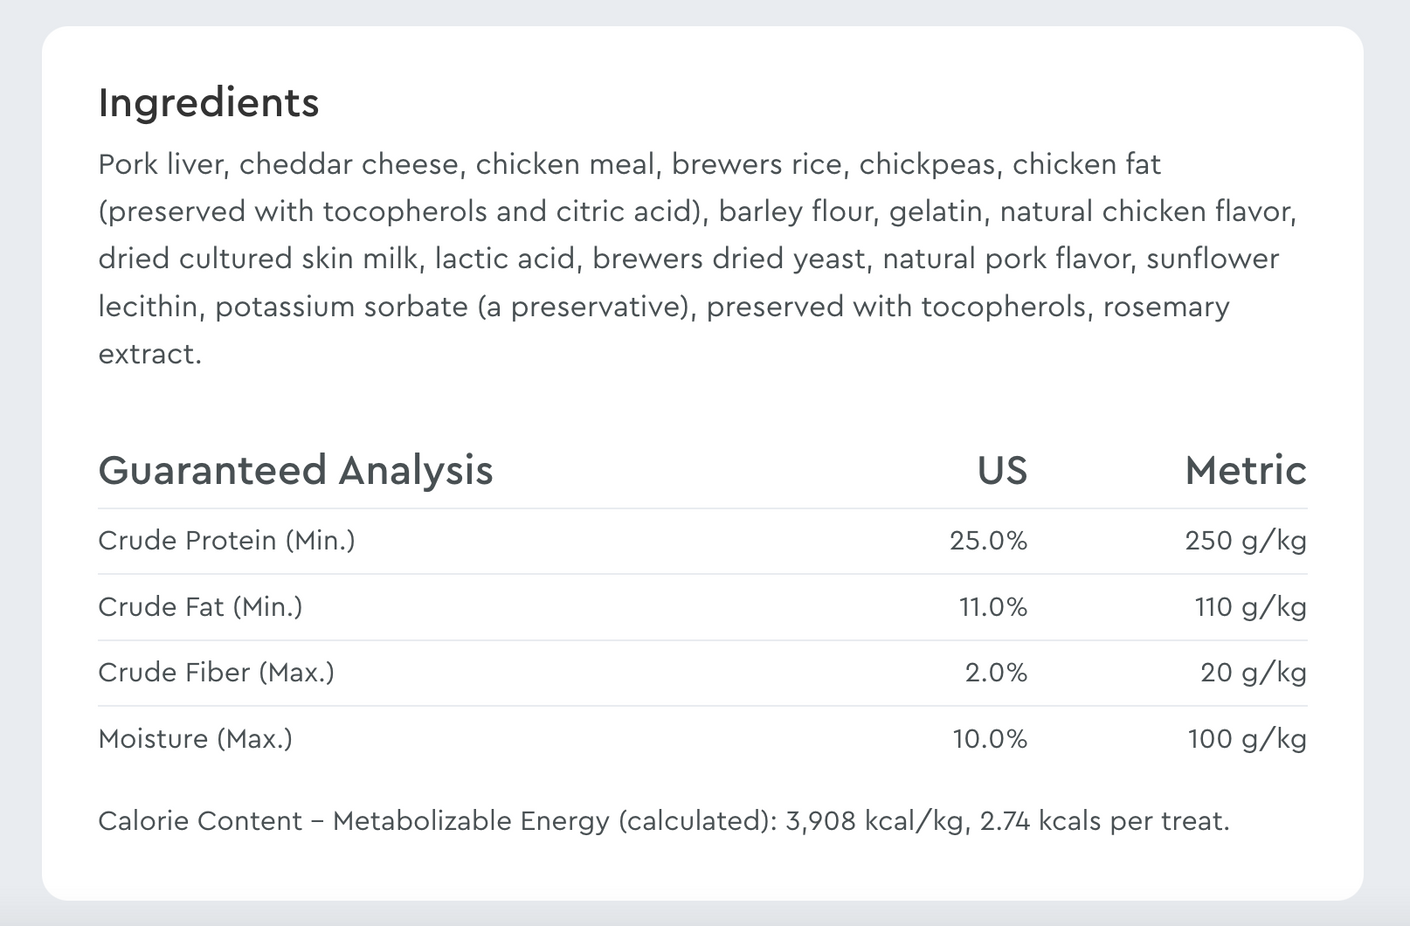Click the 2.0% fiber value

pyautogui.click(x=995, y=672)
